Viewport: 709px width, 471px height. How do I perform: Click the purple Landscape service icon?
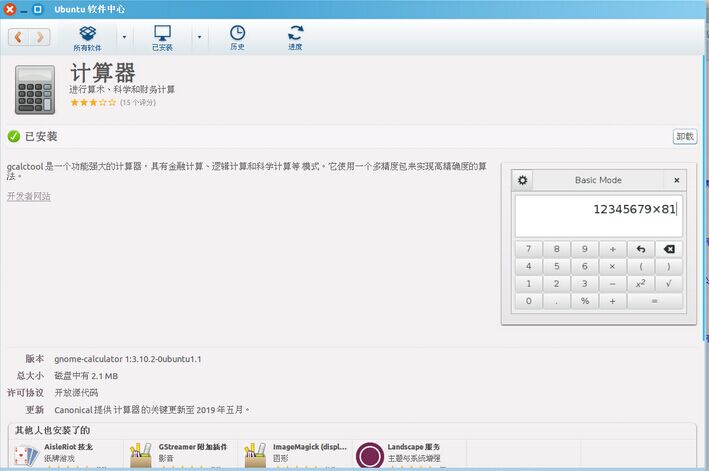370,456
